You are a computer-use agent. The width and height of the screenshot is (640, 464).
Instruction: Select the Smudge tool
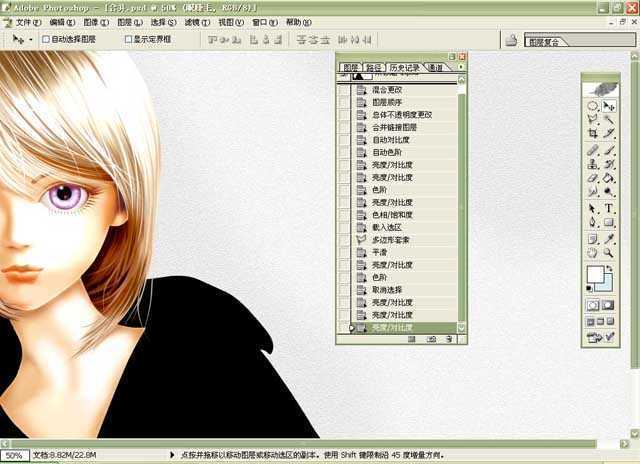(x=593, y=191)
